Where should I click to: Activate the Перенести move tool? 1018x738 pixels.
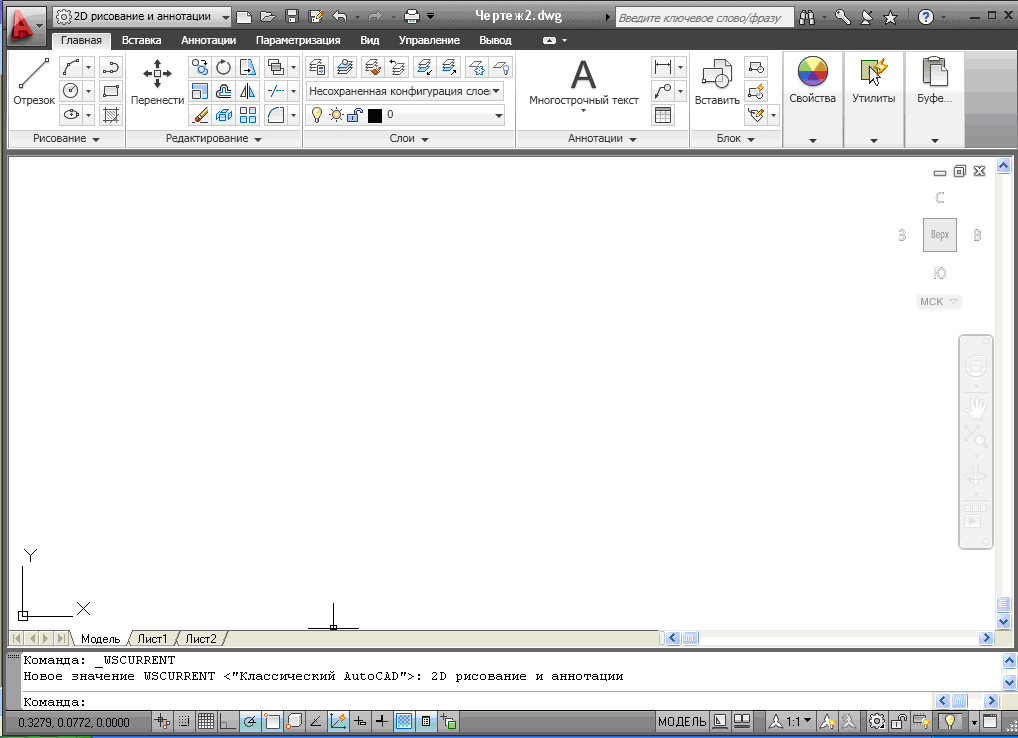click(157, 82)
